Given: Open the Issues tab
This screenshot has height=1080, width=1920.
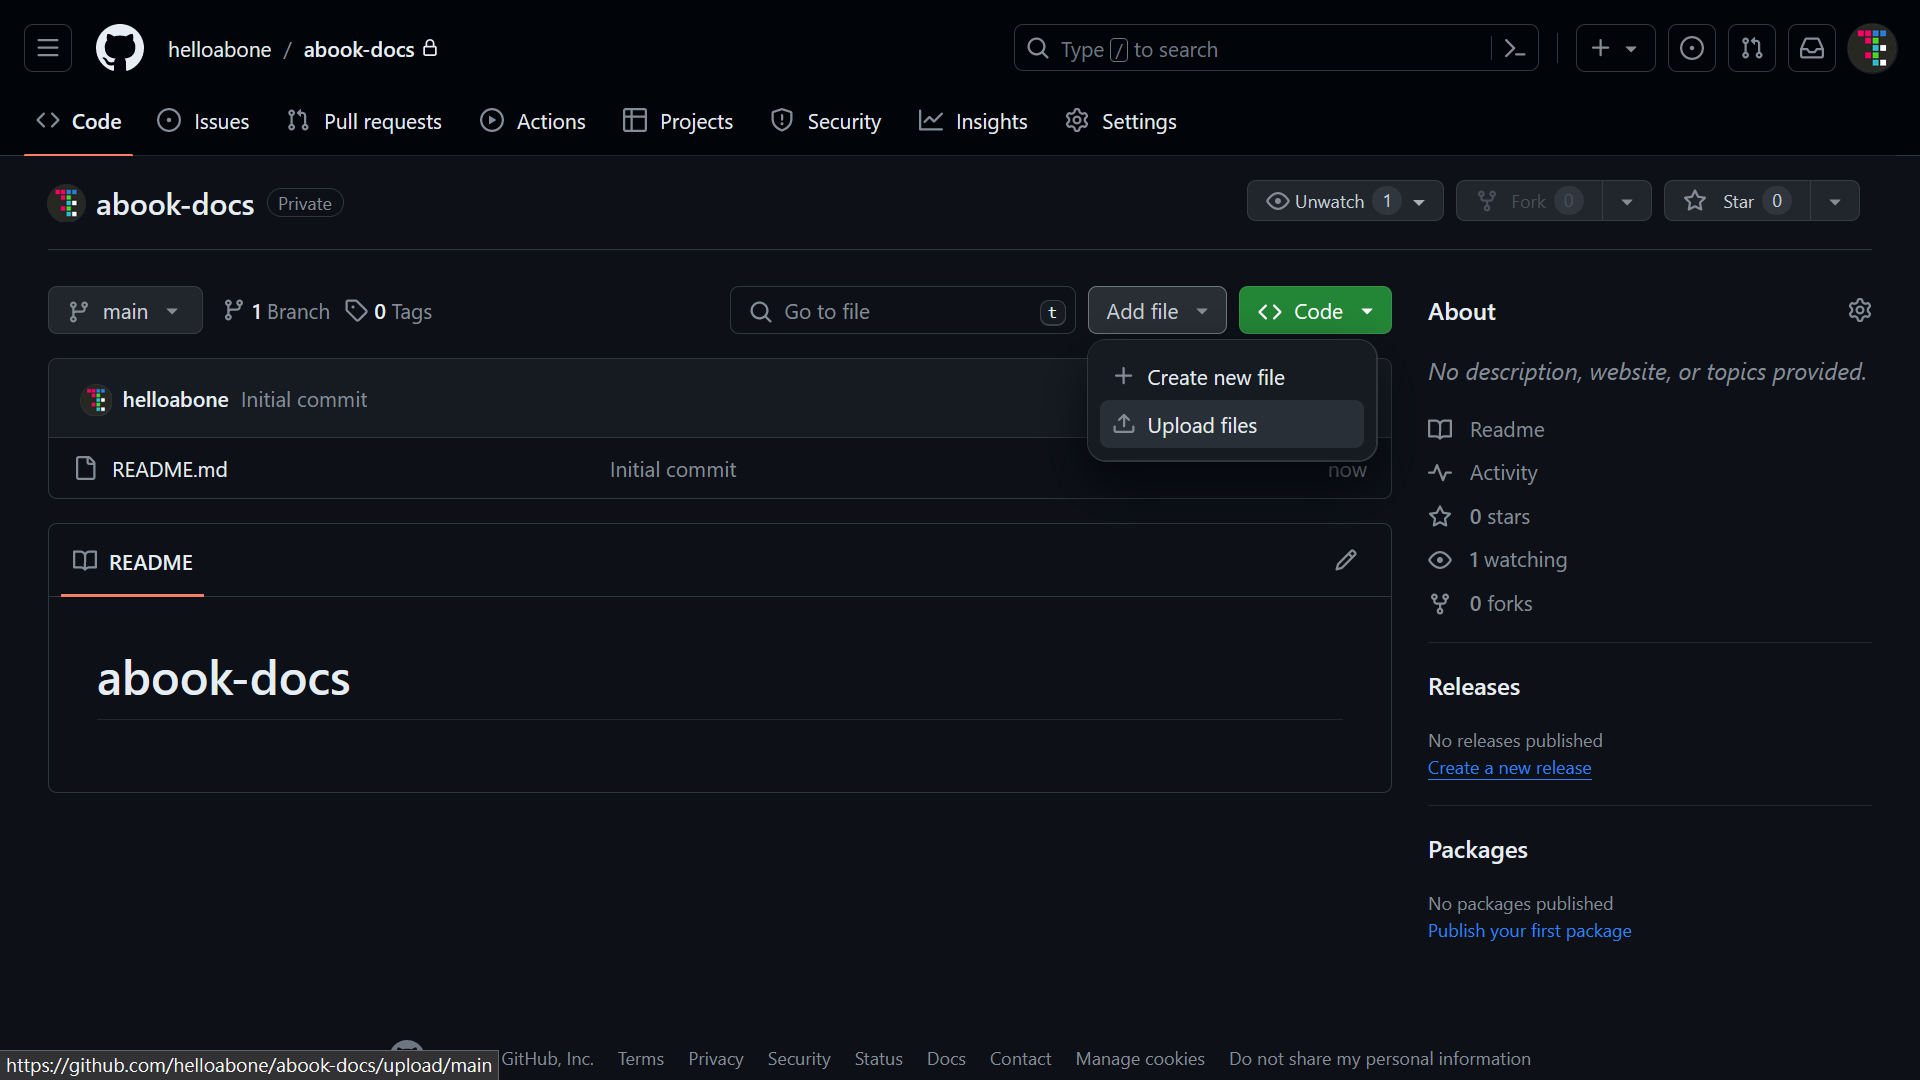Looking at the screenshot, I should point(203,121).
